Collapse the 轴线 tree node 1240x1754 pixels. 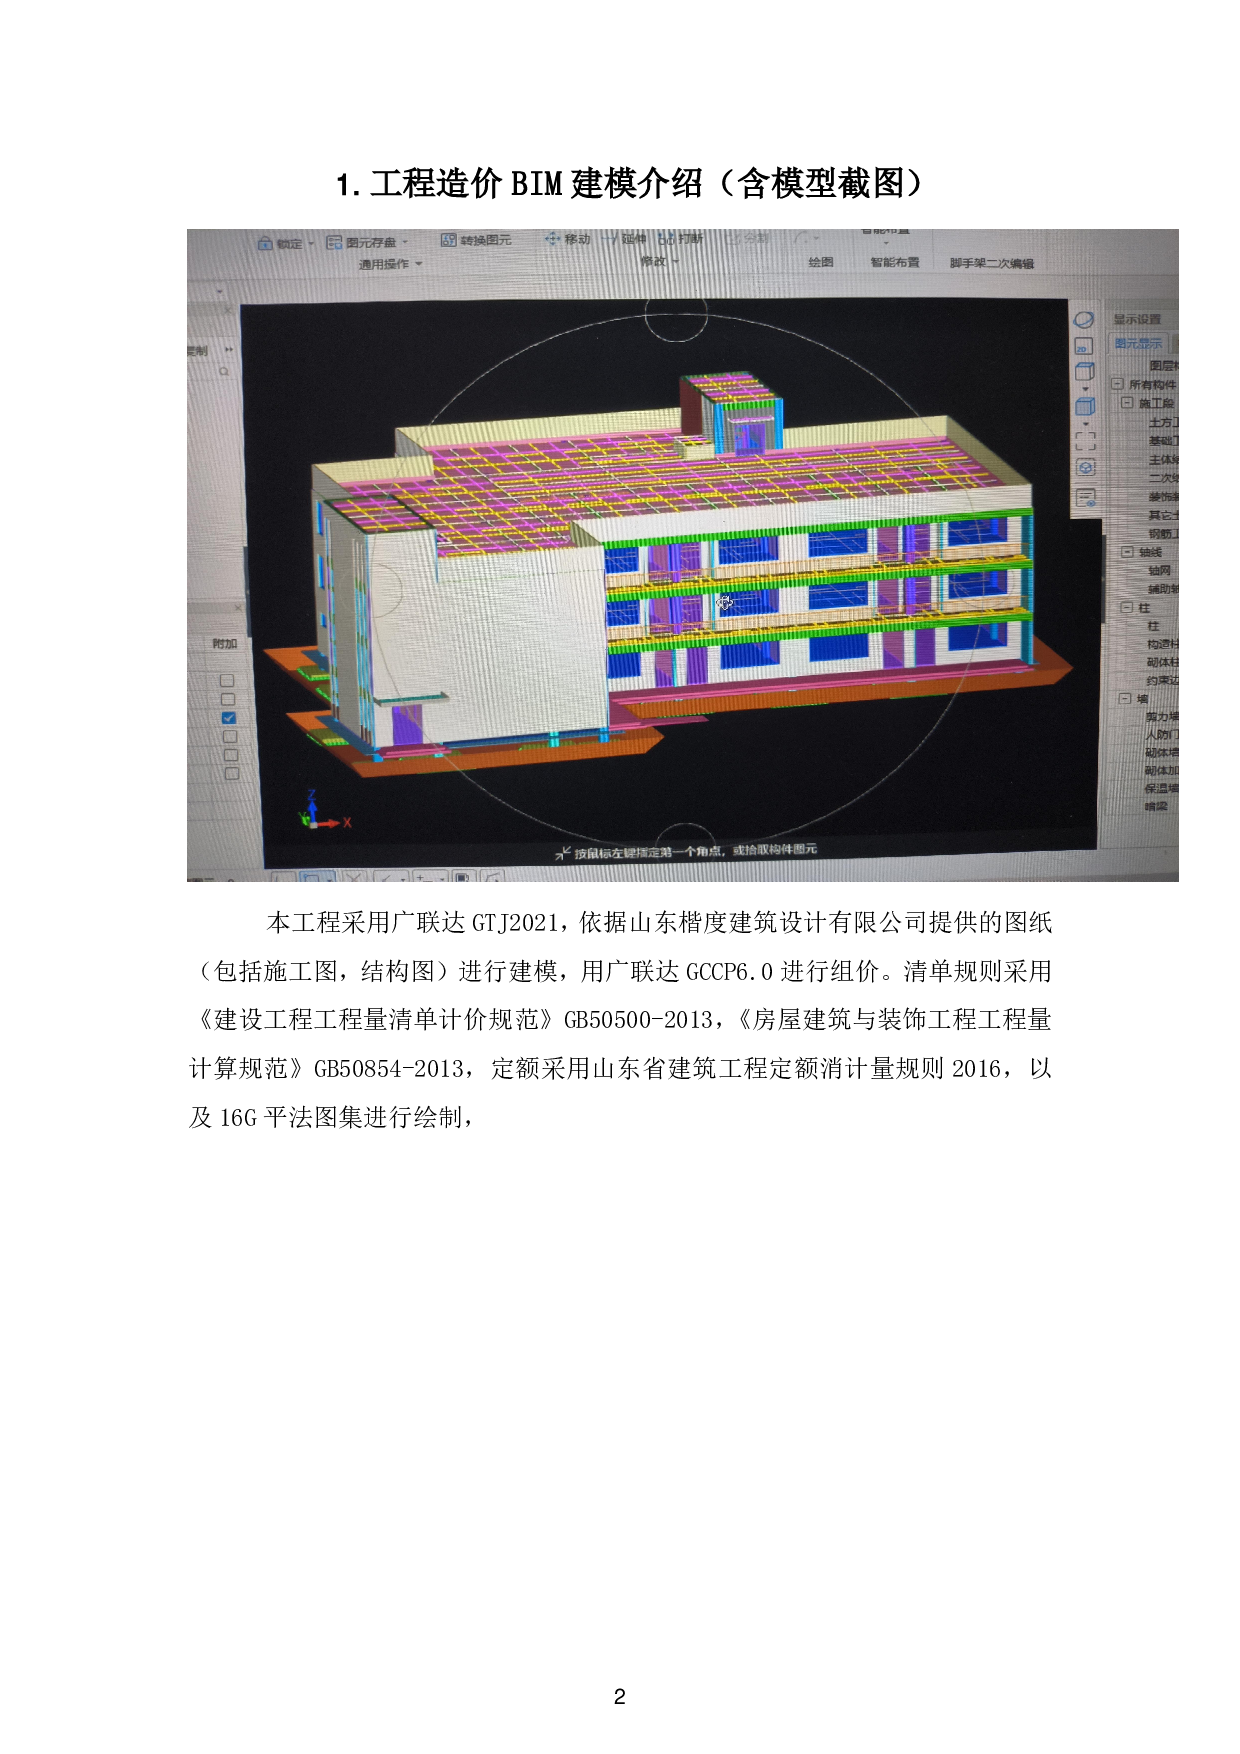click(1127, 552)
